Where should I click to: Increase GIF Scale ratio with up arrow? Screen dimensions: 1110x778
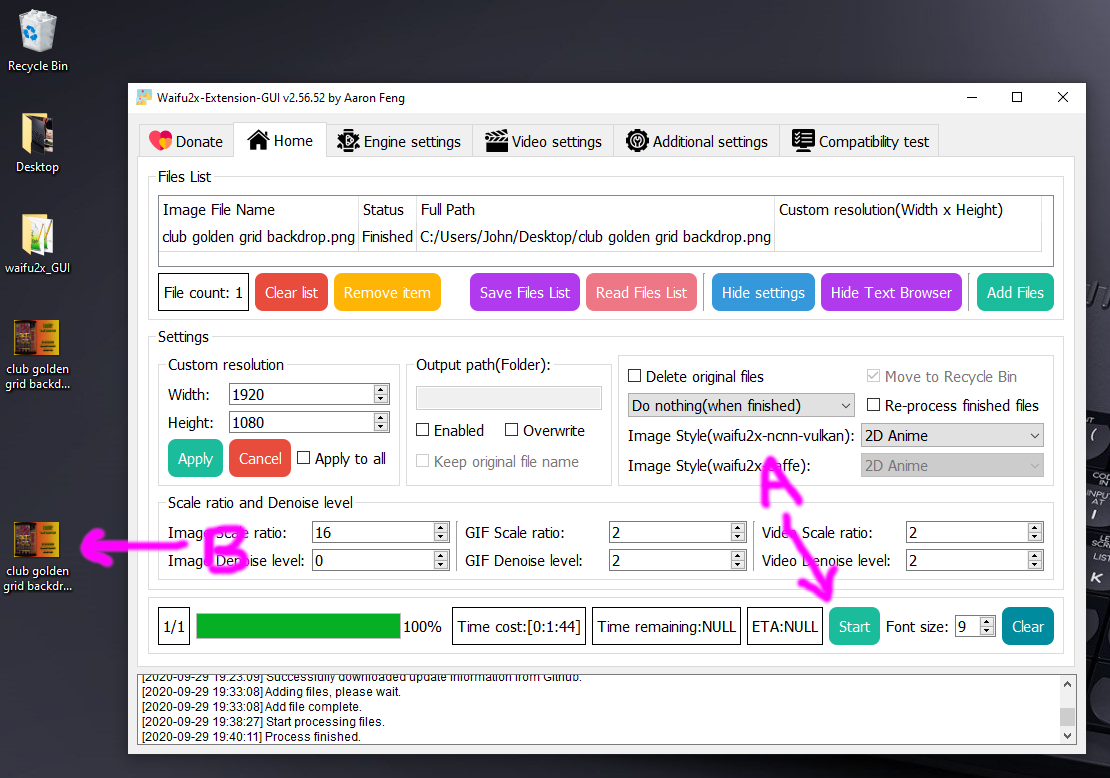click(x=738, y=527)
